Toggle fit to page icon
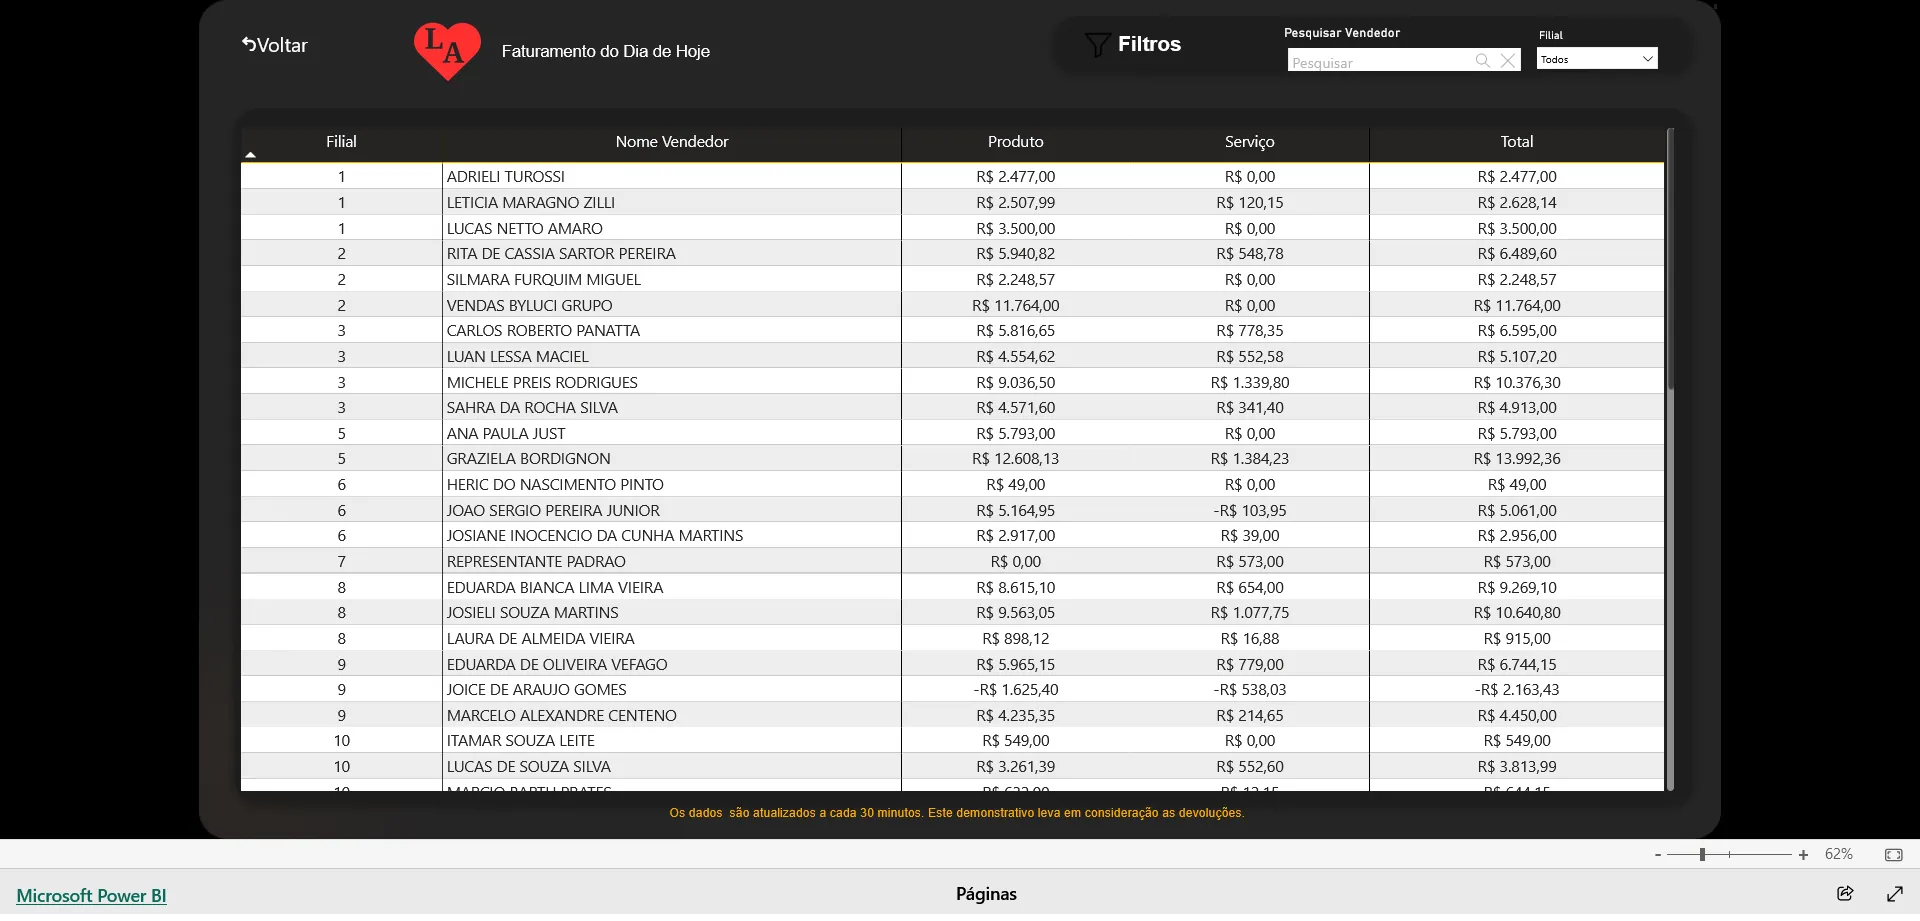Image resolution: width=1920 pixels, height=921 pixels. [1894, 855]
